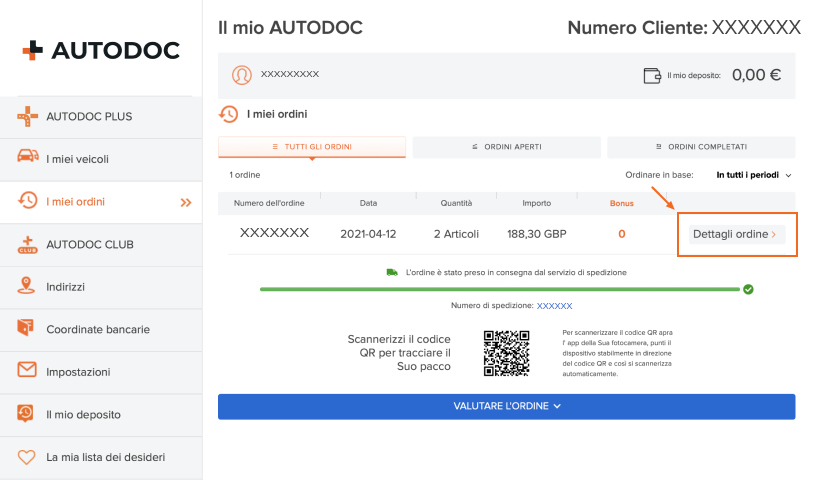The width and height of the screenshot is (820, 480).
Task: Click the car icon for I miei veicoli
Action: (x=27, y=159)
